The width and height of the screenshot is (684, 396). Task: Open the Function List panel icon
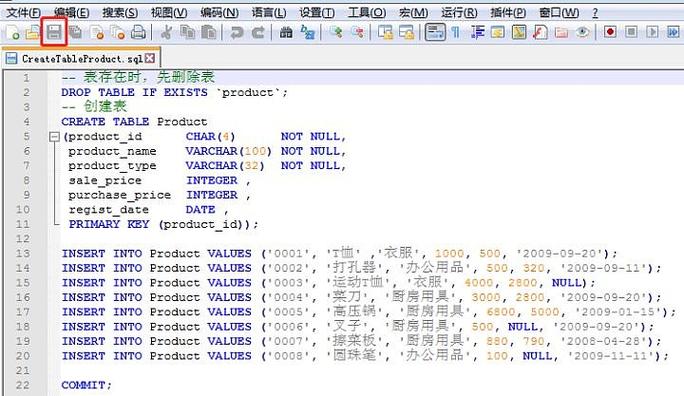[540, 32]
